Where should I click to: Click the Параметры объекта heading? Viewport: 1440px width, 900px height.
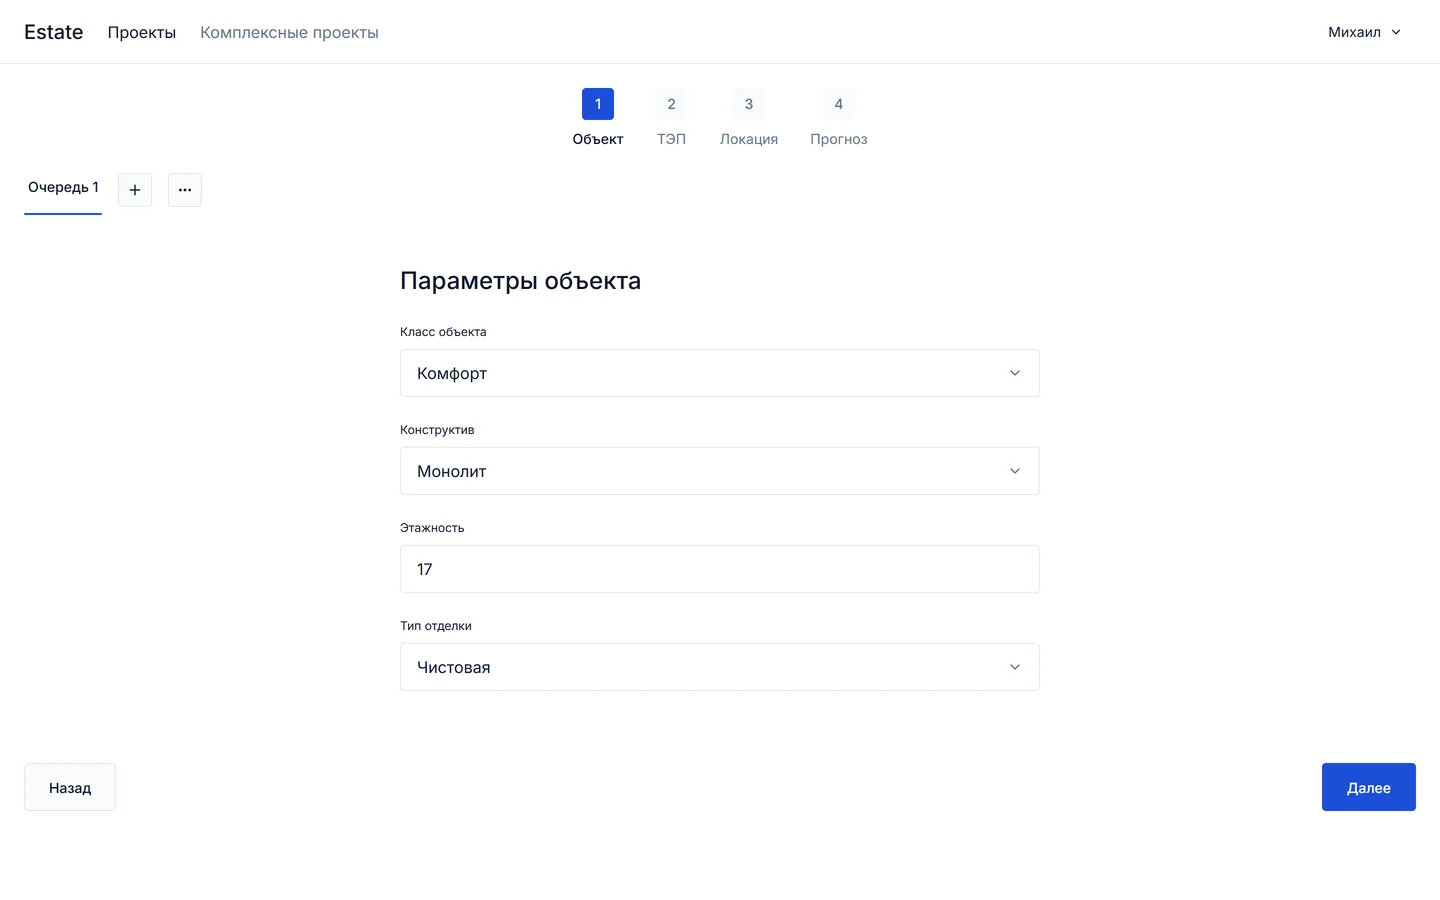[520, 281]
